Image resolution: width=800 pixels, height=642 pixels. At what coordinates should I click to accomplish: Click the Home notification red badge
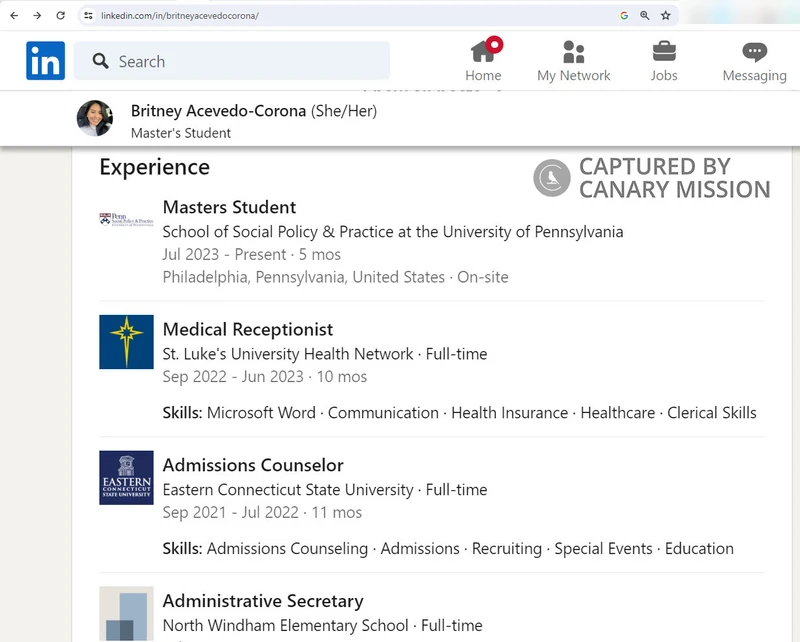[x=494, y=44]
